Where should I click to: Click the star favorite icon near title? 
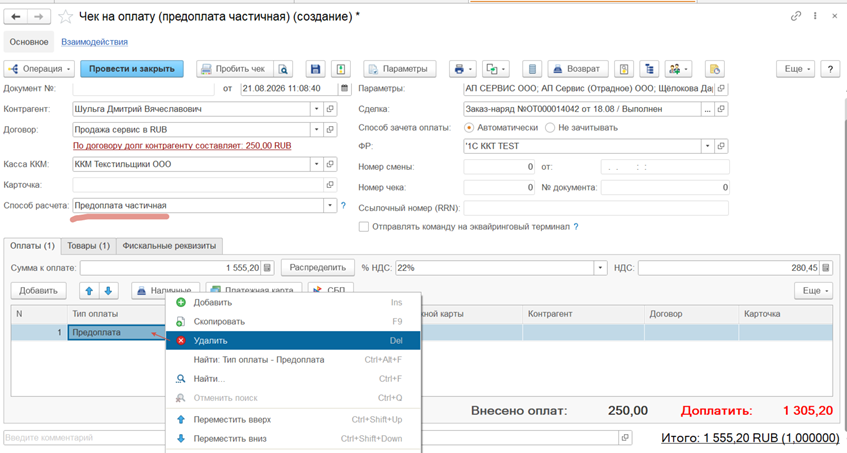coord(65,17)
